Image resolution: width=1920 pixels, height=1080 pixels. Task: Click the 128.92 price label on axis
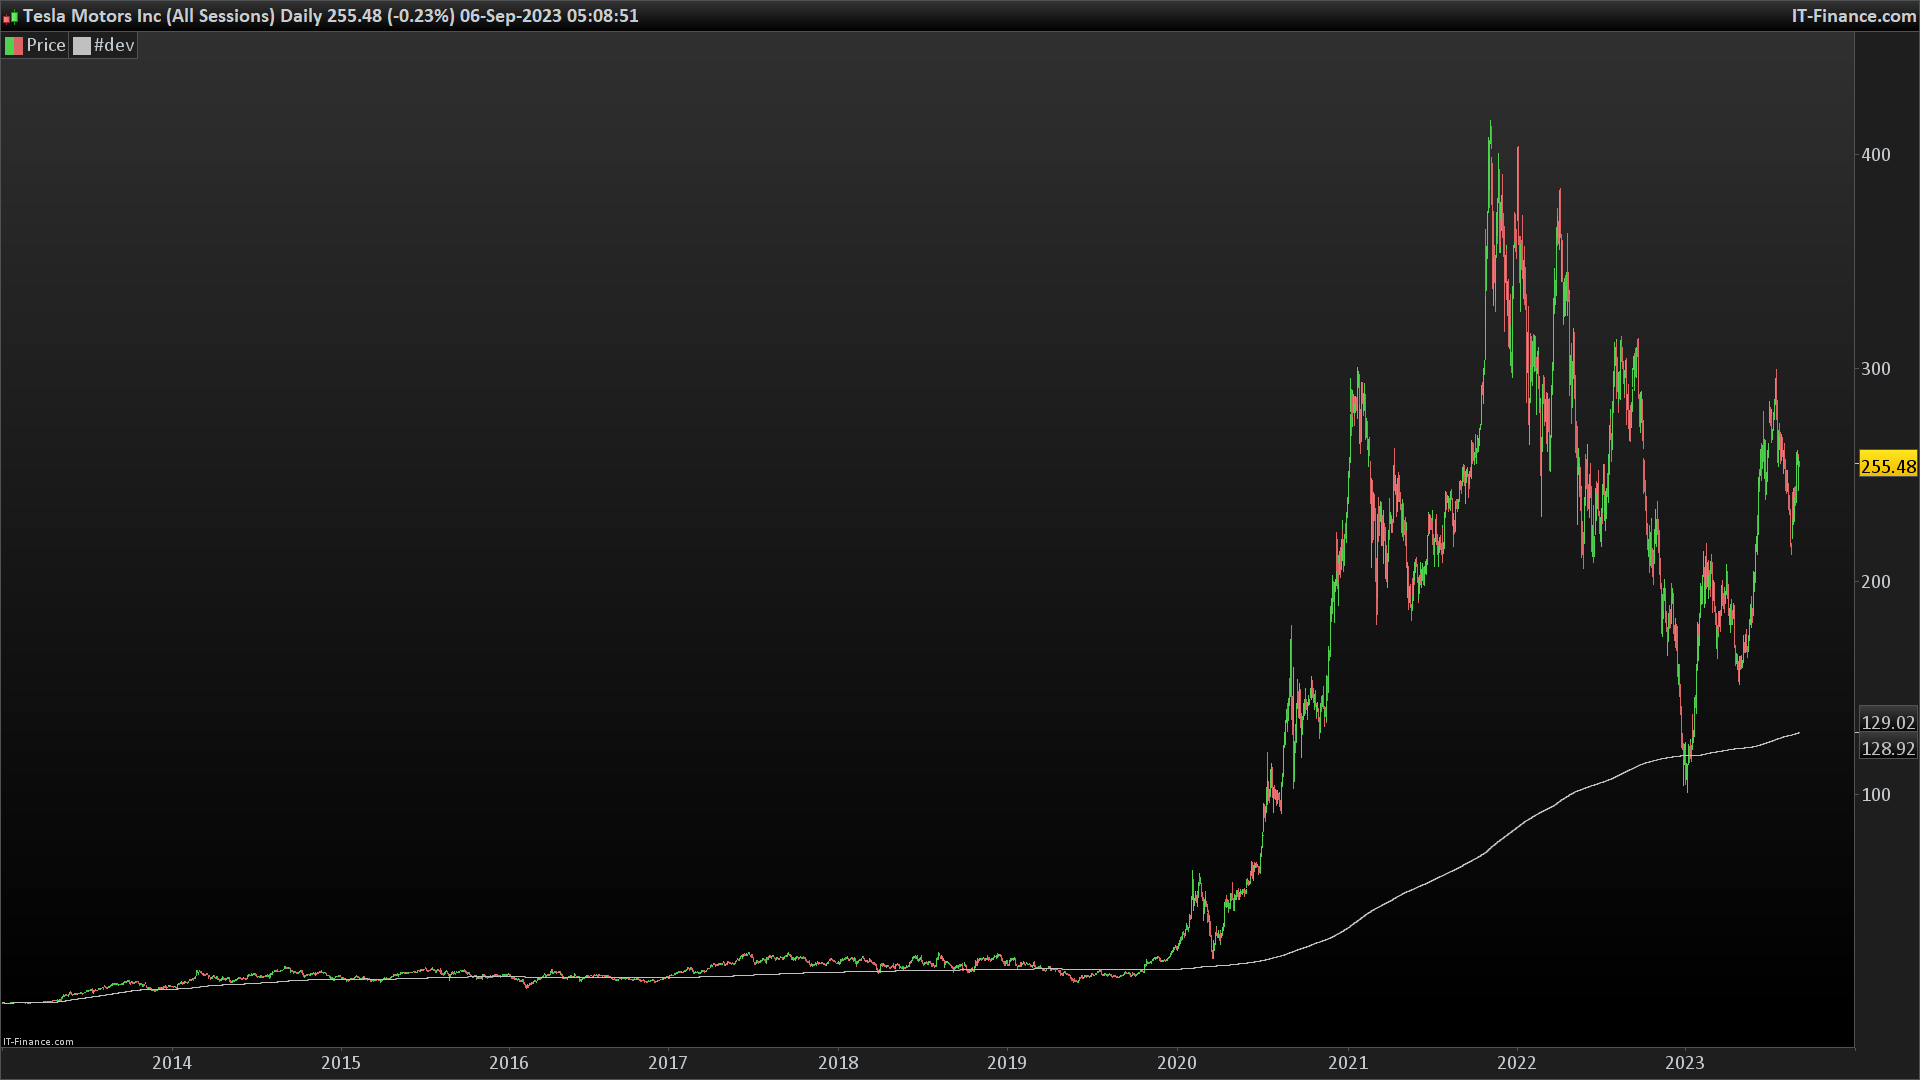click(1888, 748)
